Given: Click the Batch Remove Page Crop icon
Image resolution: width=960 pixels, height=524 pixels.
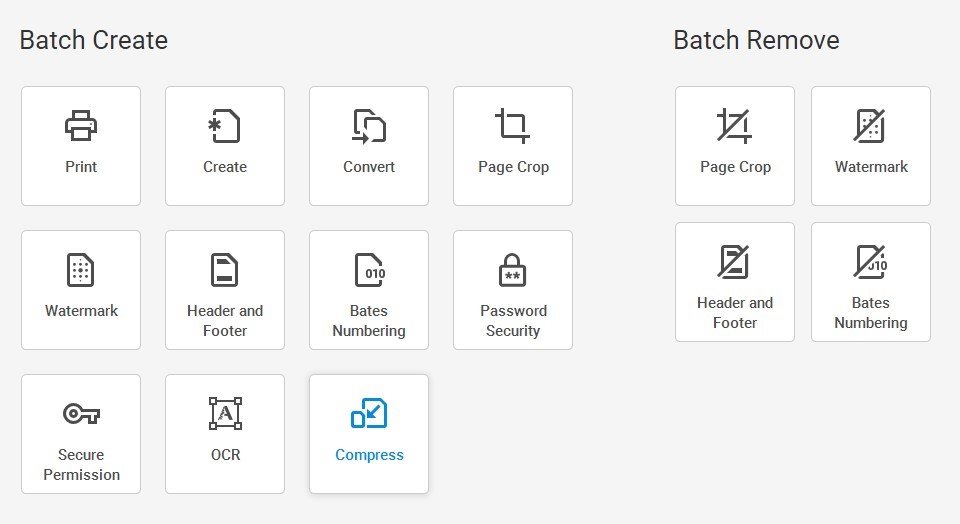Looking at the screenshot, I should [735, 126].
